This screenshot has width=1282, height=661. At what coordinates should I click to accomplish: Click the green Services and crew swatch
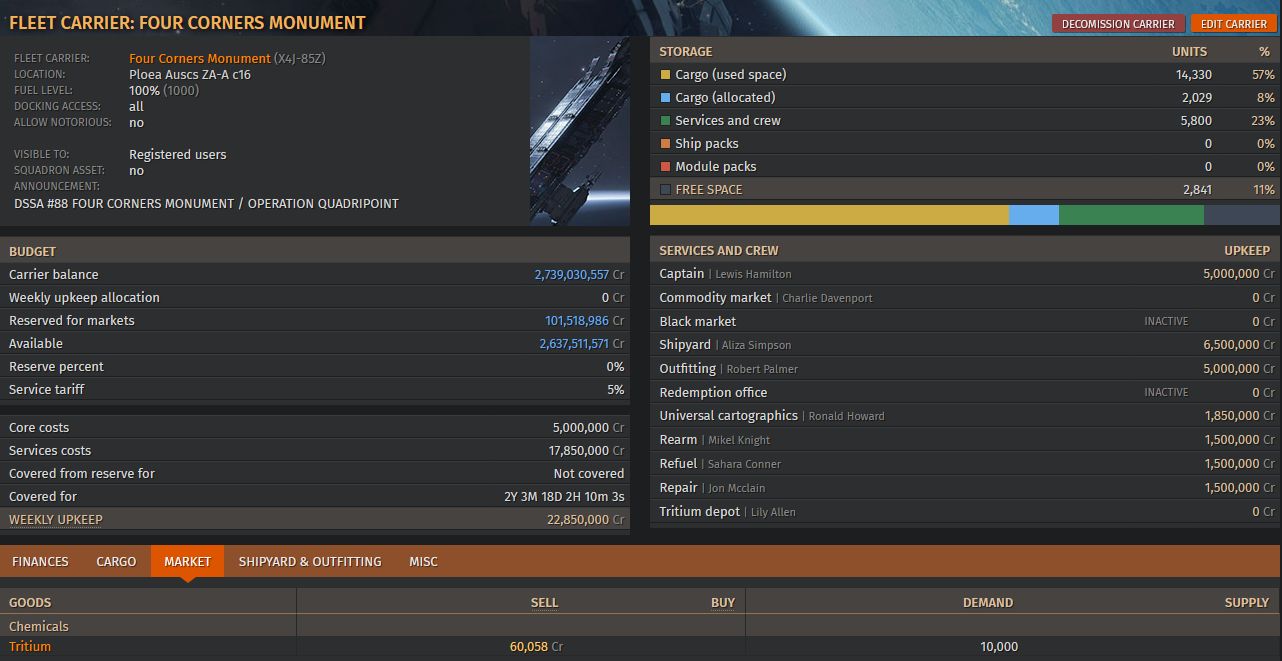click(665, 121)
